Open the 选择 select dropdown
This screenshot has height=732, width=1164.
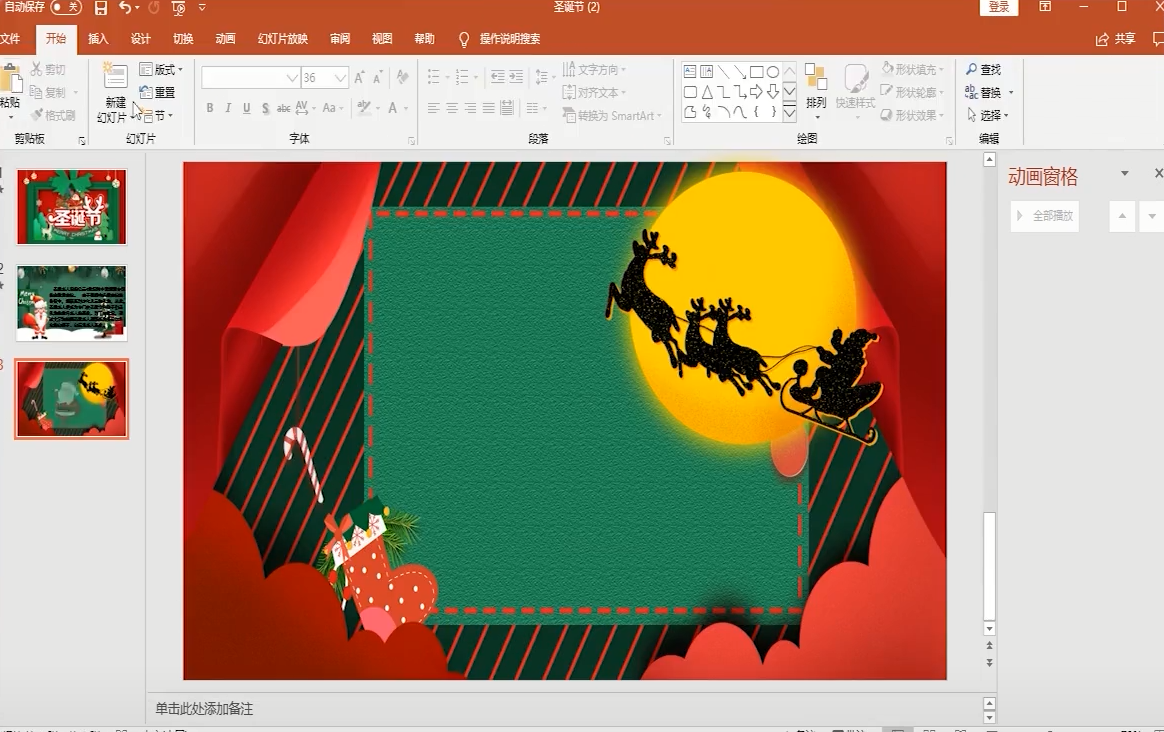[987, 115]
